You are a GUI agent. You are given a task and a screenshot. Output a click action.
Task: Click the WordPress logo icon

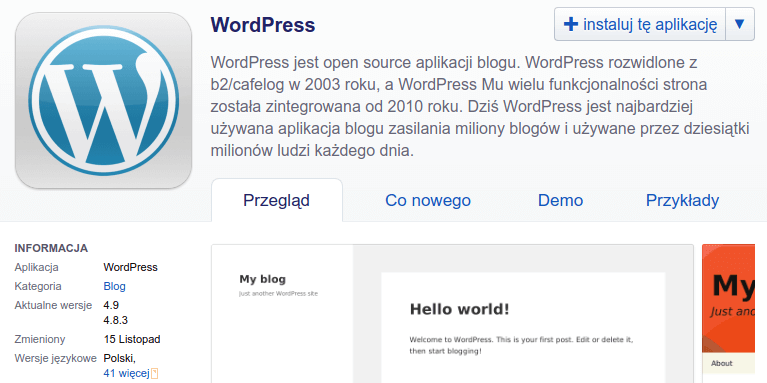point(103,100)
